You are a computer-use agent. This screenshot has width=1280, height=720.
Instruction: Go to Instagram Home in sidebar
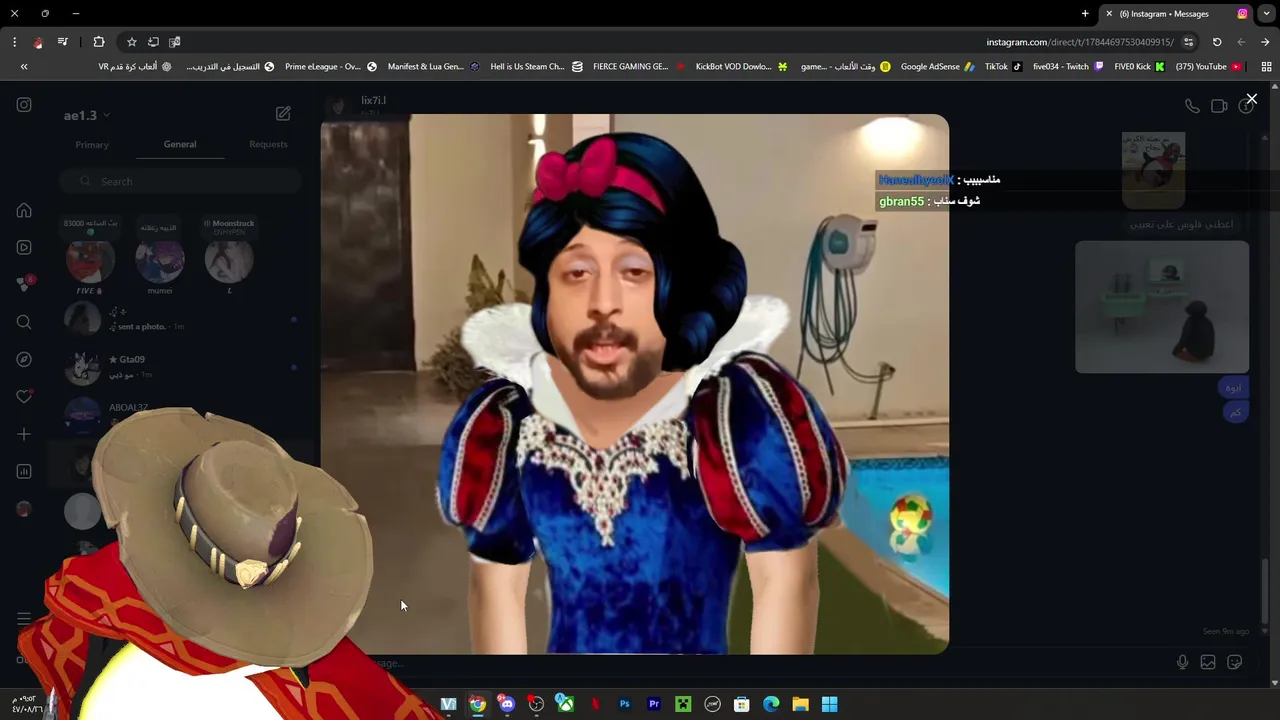coord(24,211)
